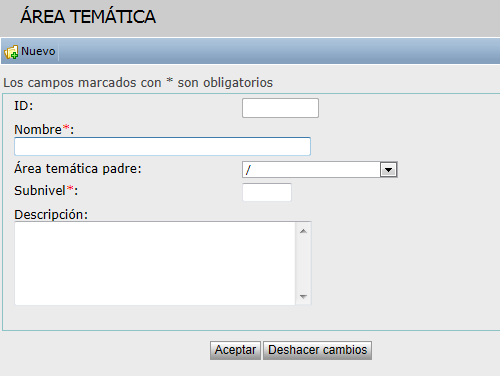Click the 'Descripción:' label
The image size is (500, 376).
(51, 215)
